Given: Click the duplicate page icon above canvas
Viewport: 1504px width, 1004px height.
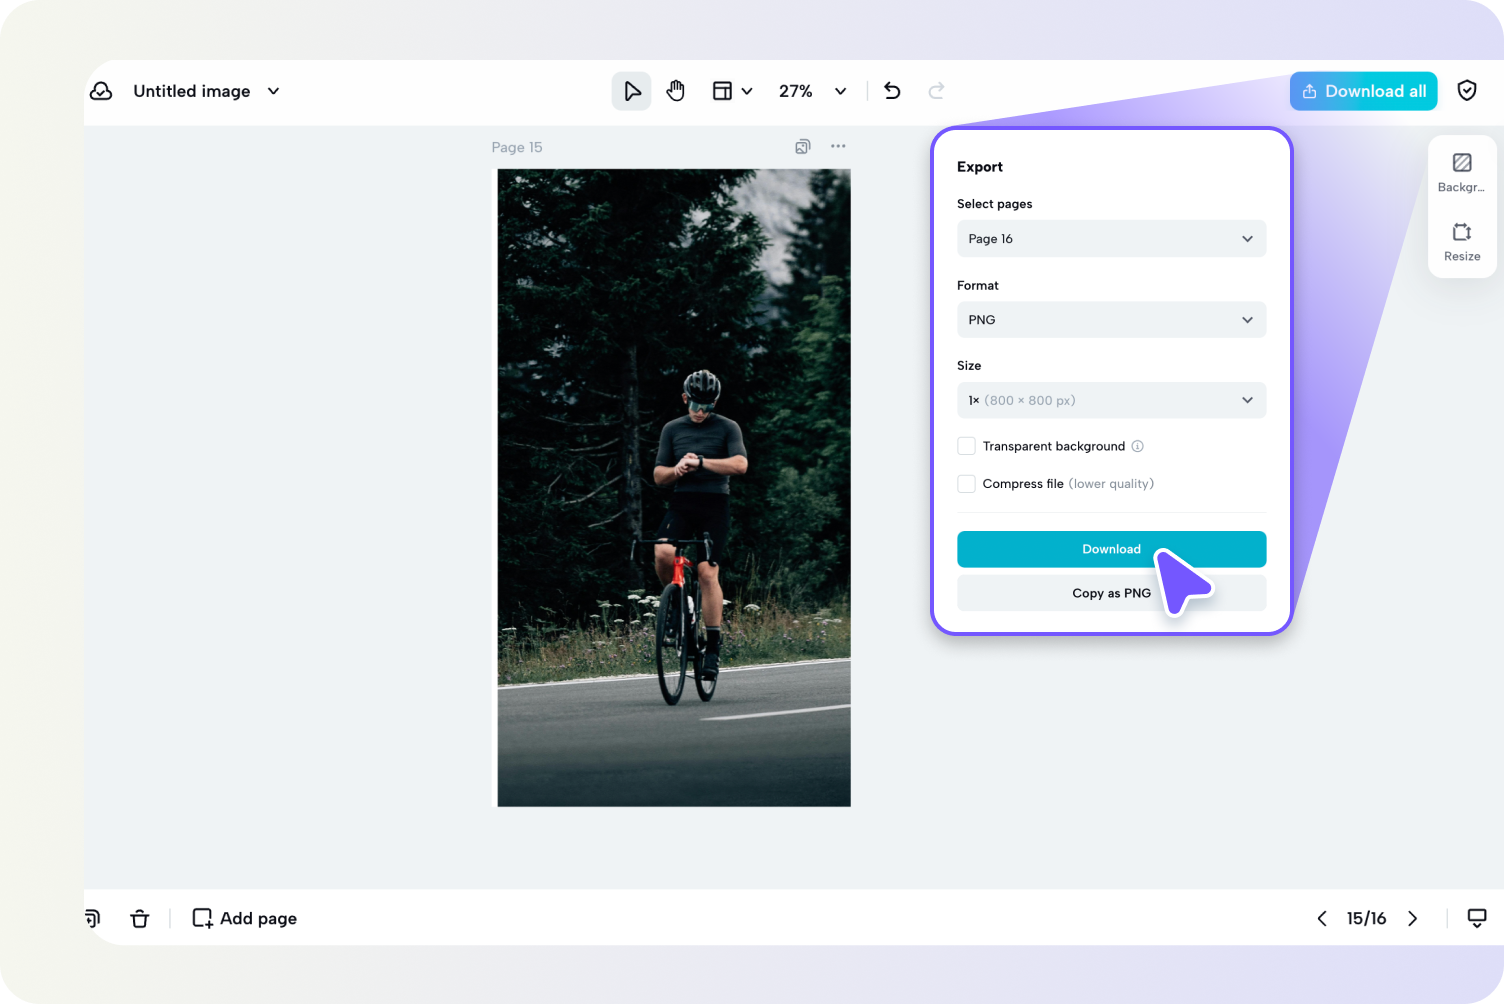Looking at the screenshot, I should point(802,147).
